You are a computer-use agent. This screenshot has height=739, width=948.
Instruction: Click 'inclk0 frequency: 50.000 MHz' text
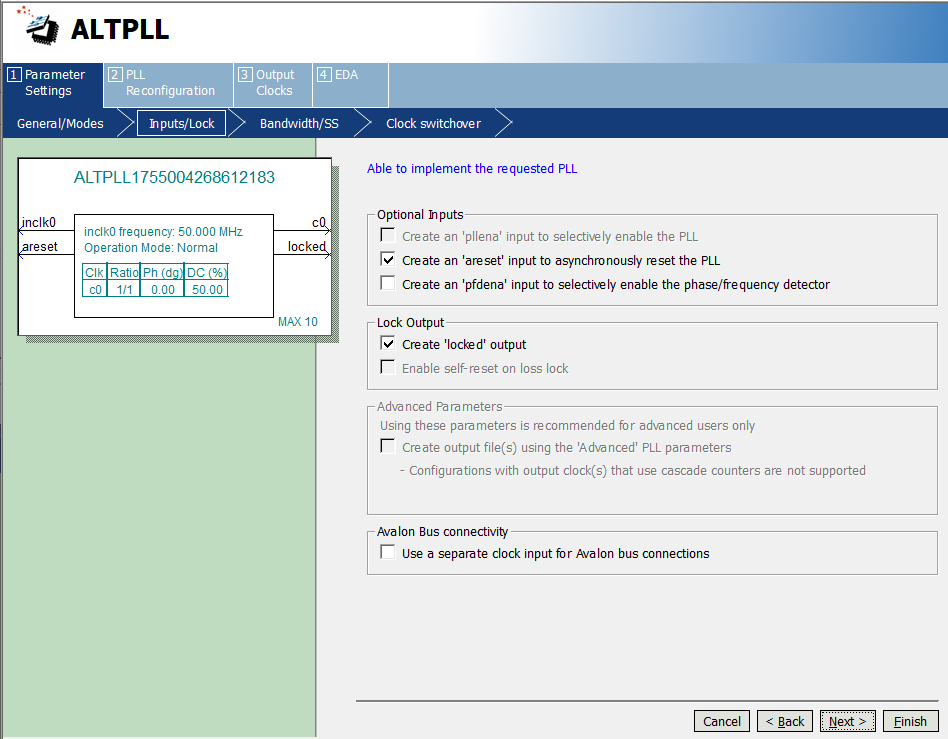point(163,232)
